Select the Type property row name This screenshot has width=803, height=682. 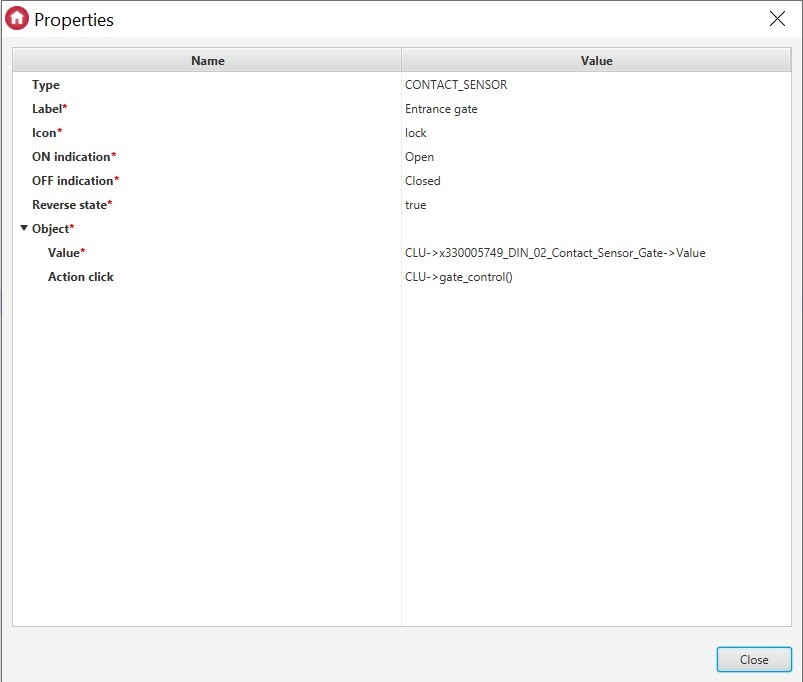pos(46,85)
